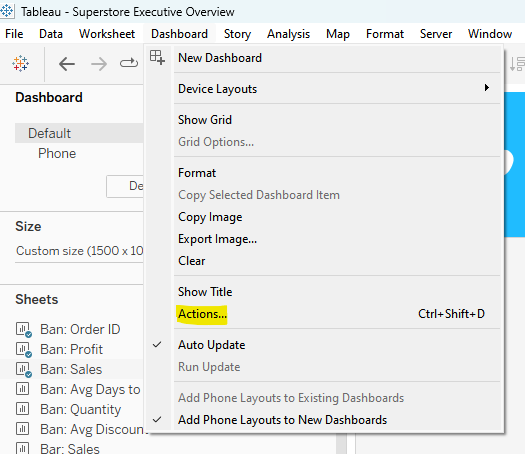
Task: Open the Analysis menu
Action: click(288, 34)
